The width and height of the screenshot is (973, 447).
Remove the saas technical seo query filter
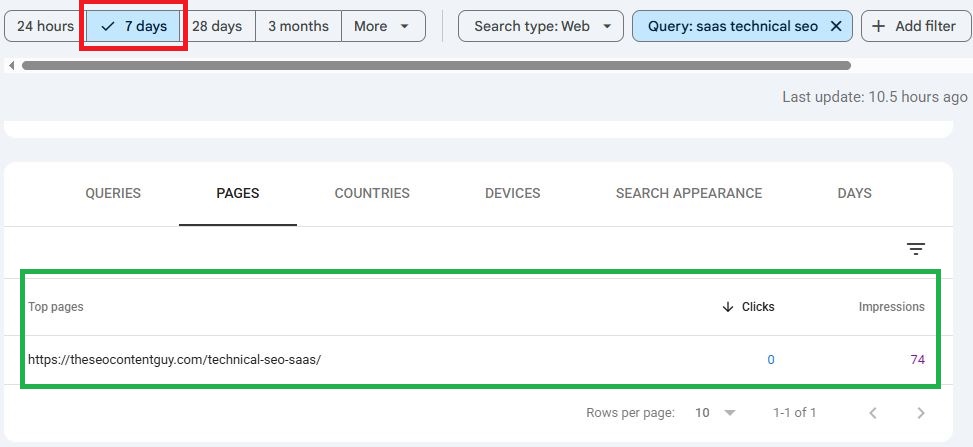836,26
